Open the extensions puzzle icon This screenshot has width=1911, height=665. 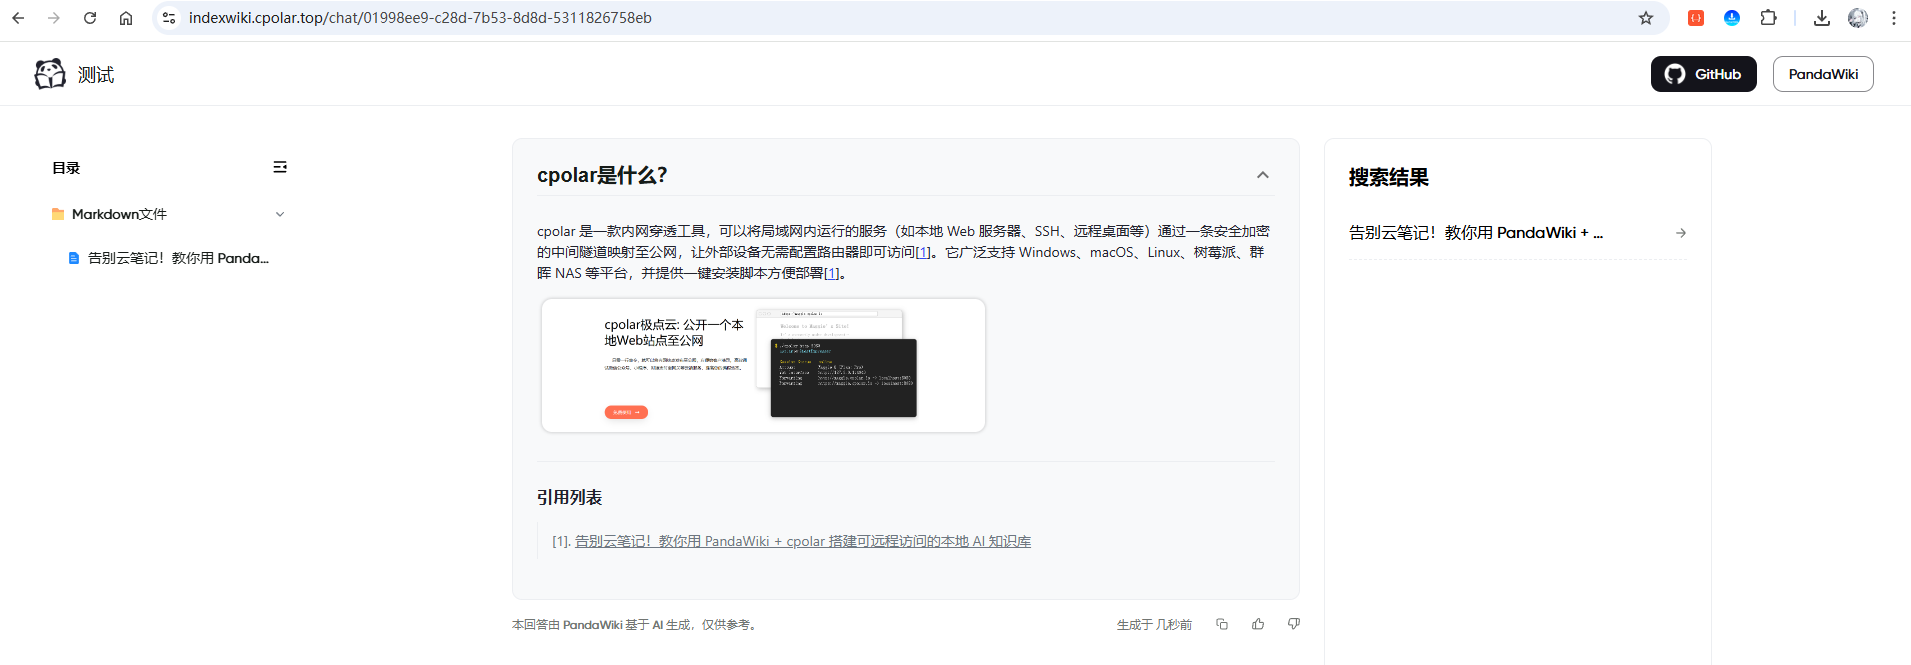coord(1768,18)
